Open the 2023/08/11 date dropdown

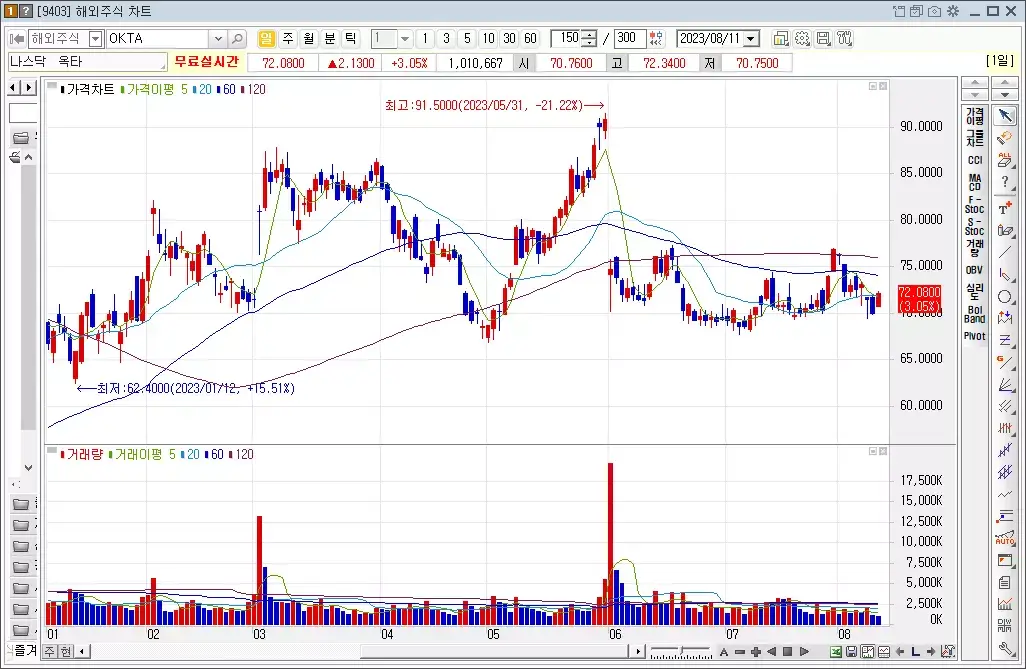[752, 39]
